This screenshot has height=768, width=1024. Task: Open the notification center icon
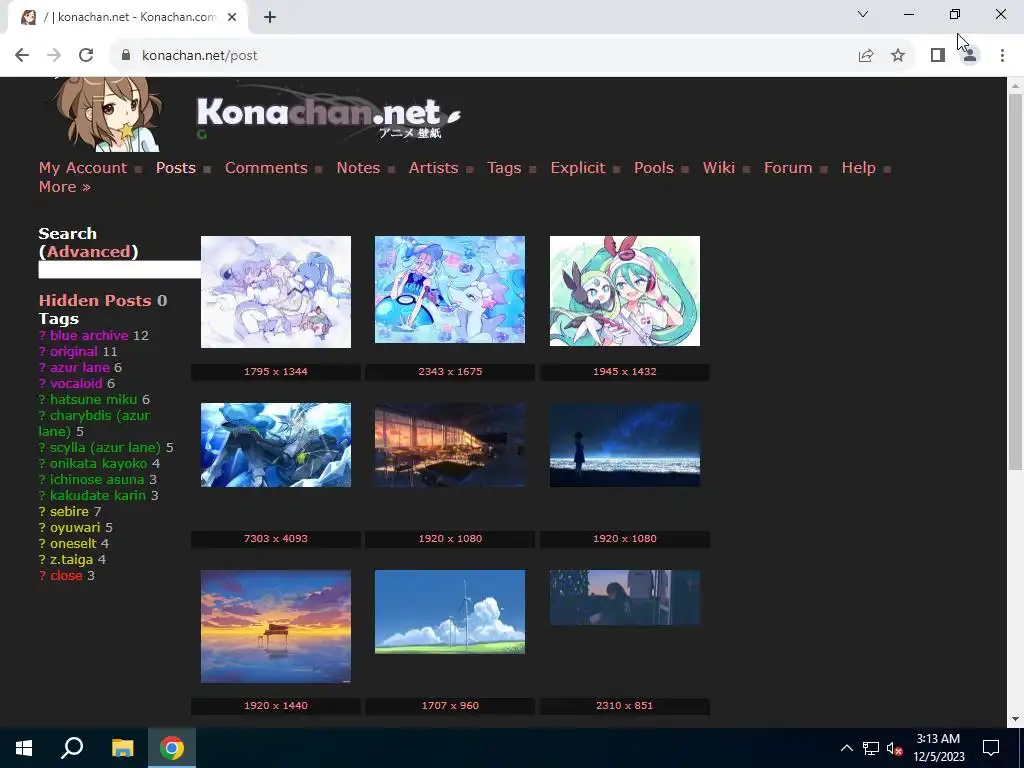991,748
